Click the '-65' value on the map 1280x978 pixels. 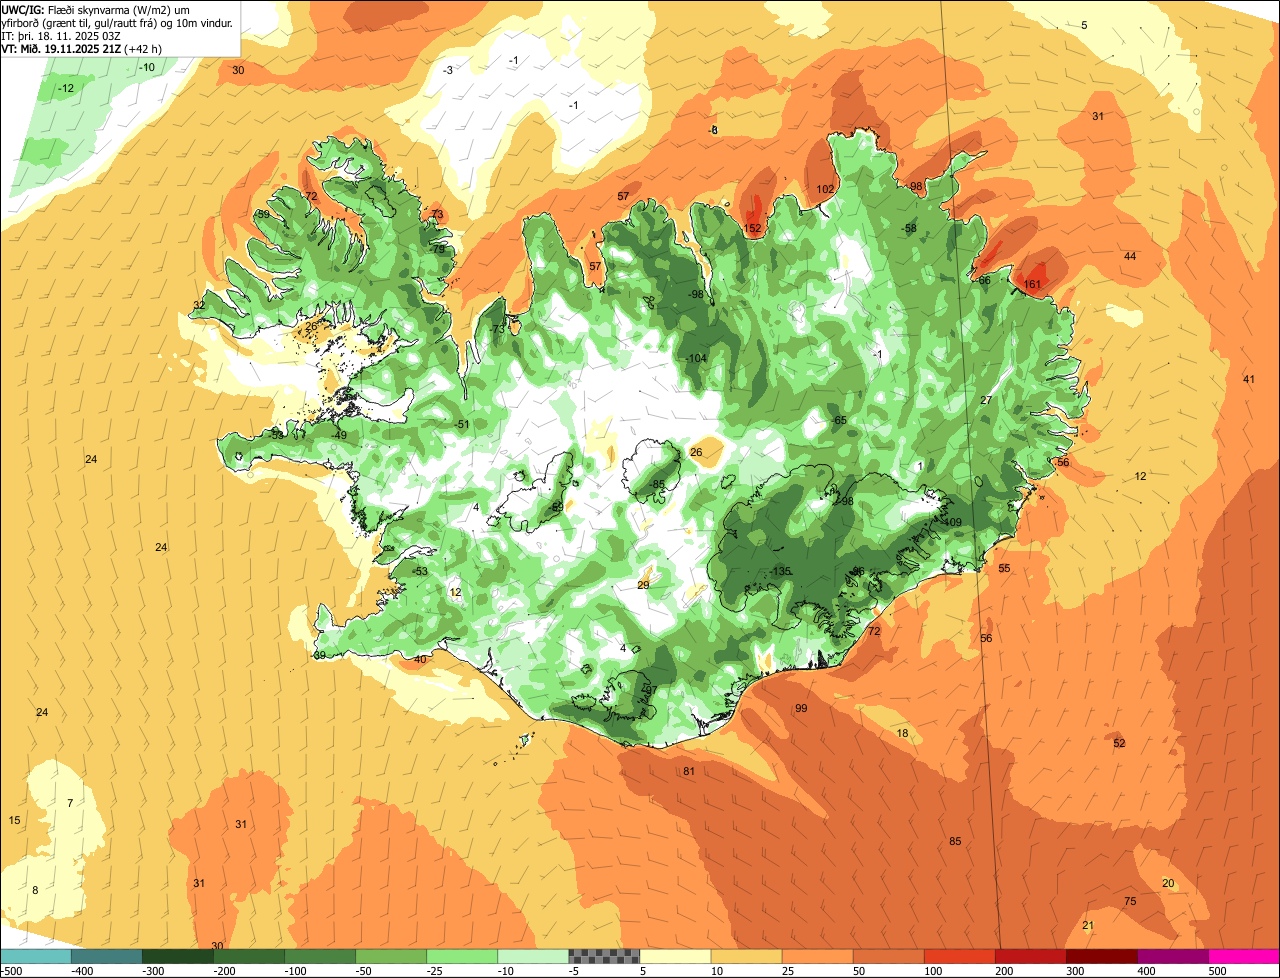(839, 421)
